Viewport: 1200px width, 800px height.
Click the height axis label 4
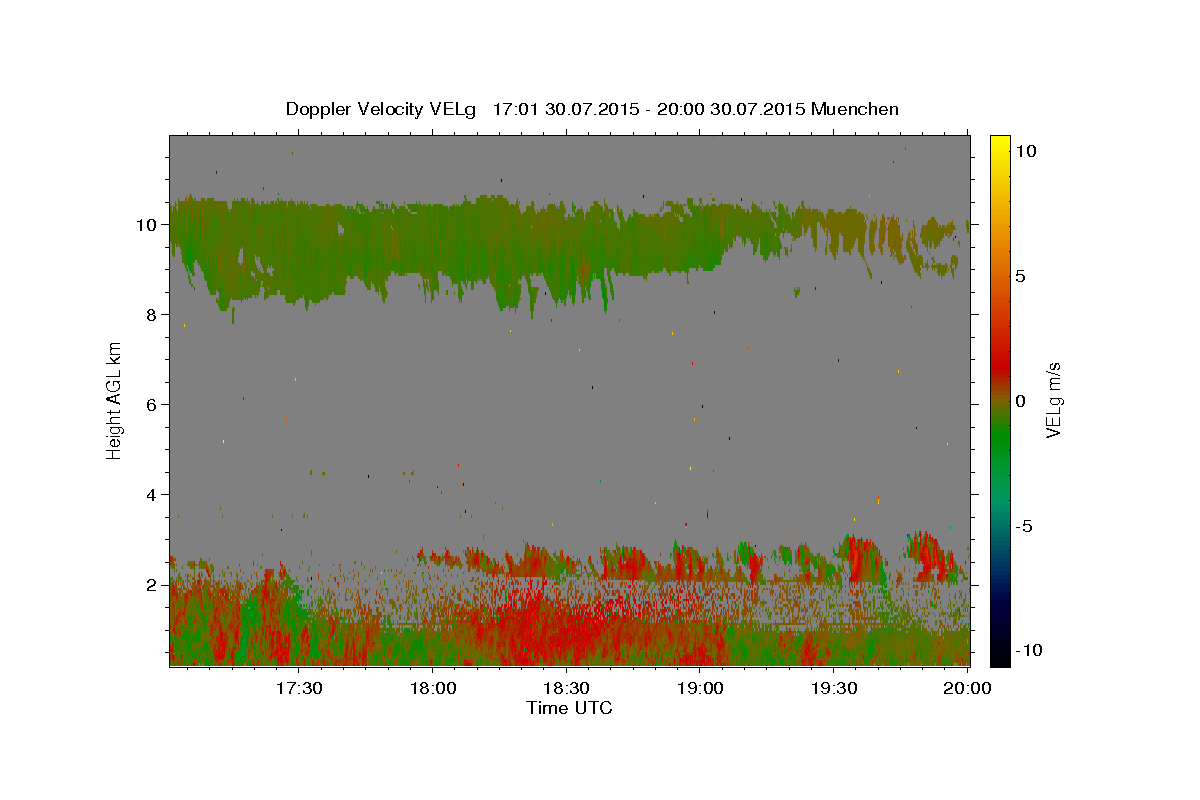152,495
